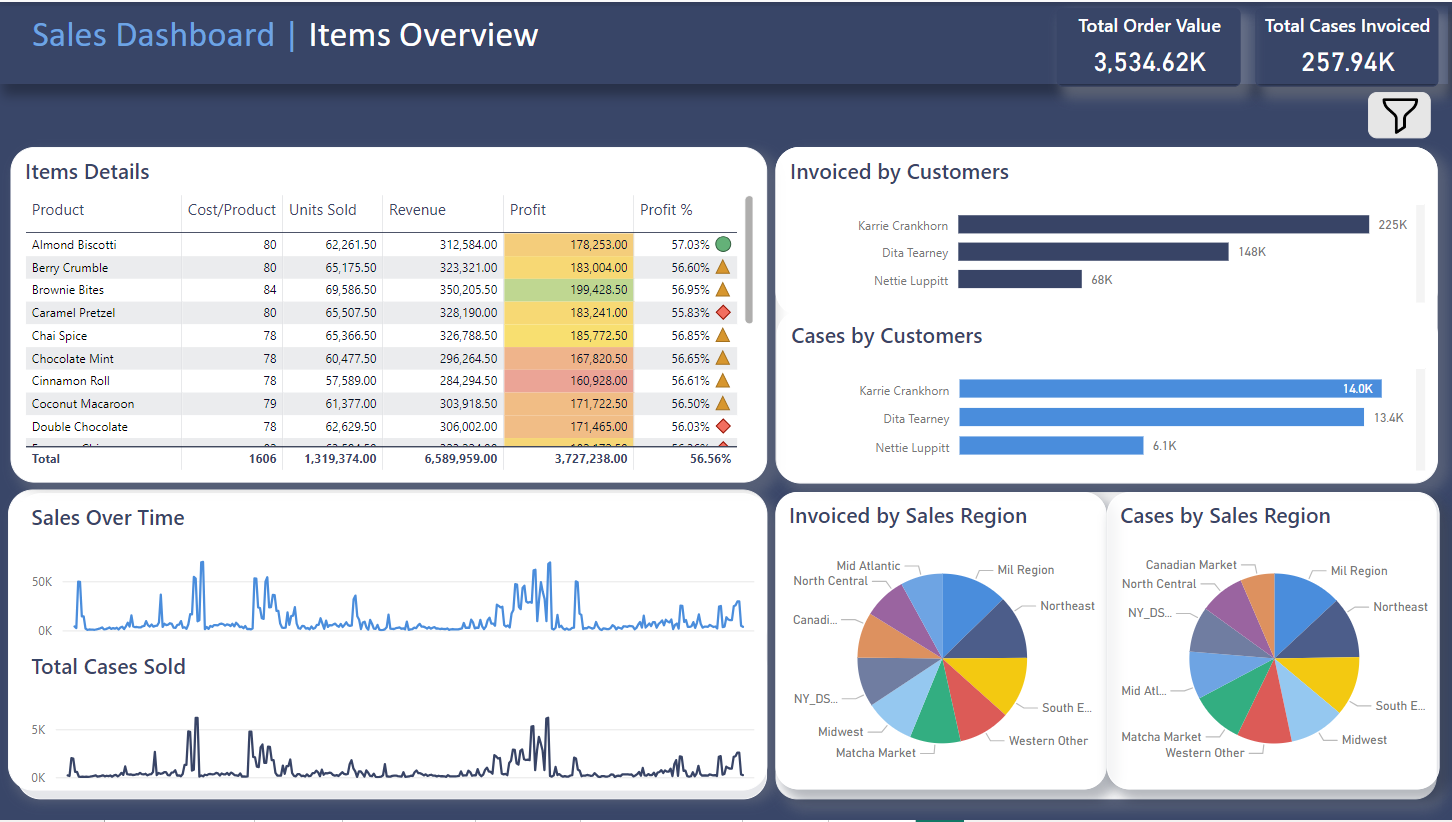Click Brownie Bites product name cell
The height and width of the screenshot is (822, 1452).
[x=68, y=289]
